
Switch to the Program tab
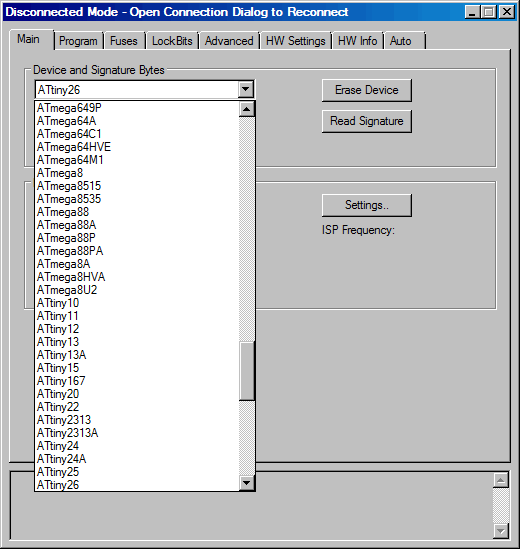pyautogui.click(x=78, y=41)
